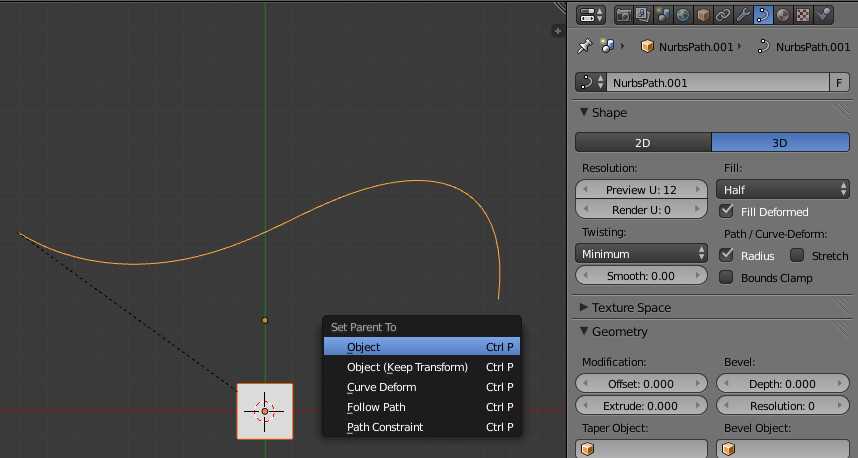Viewport: 858px width, 458px height.
Task: Open the Render Layers properties tab
Action: click(x=643, y=15)
